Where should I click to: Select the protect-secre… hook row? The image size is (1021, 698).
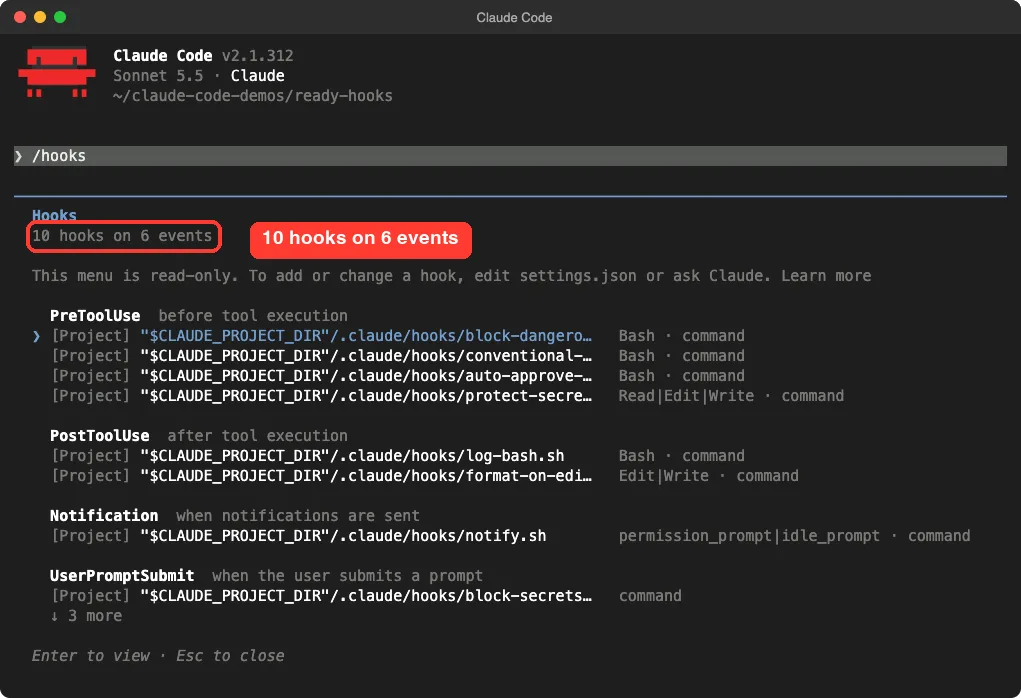pyautogui.click(x=447, y=396)
